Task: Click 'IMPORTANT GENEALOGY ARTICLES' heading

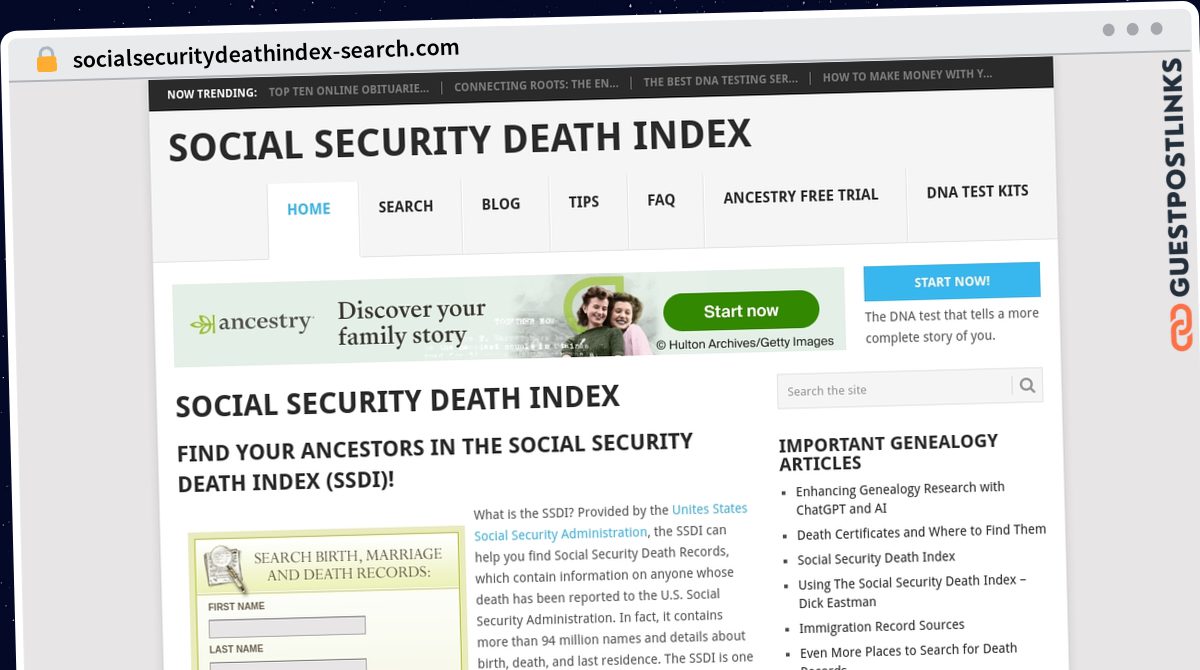Action: [888, 452]
